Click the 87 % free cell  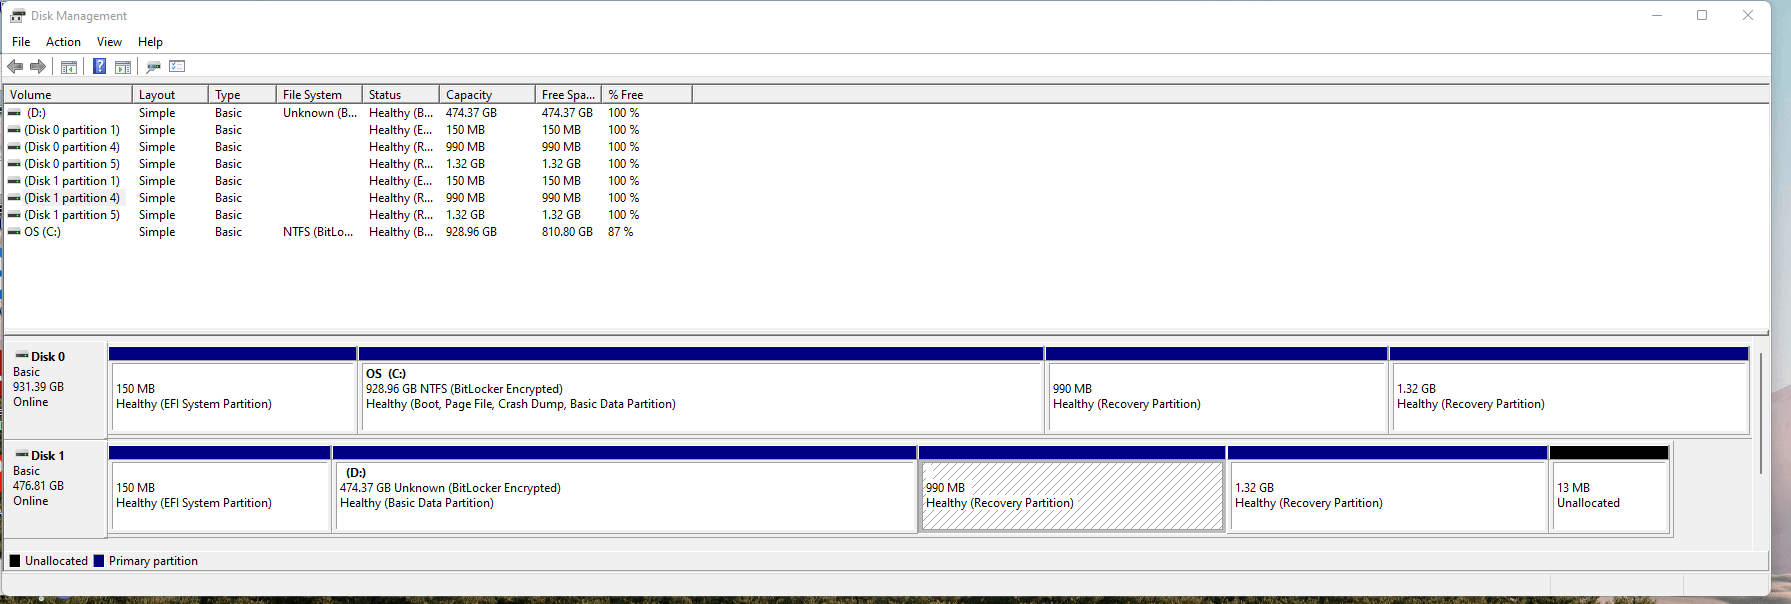pos(621,232)
